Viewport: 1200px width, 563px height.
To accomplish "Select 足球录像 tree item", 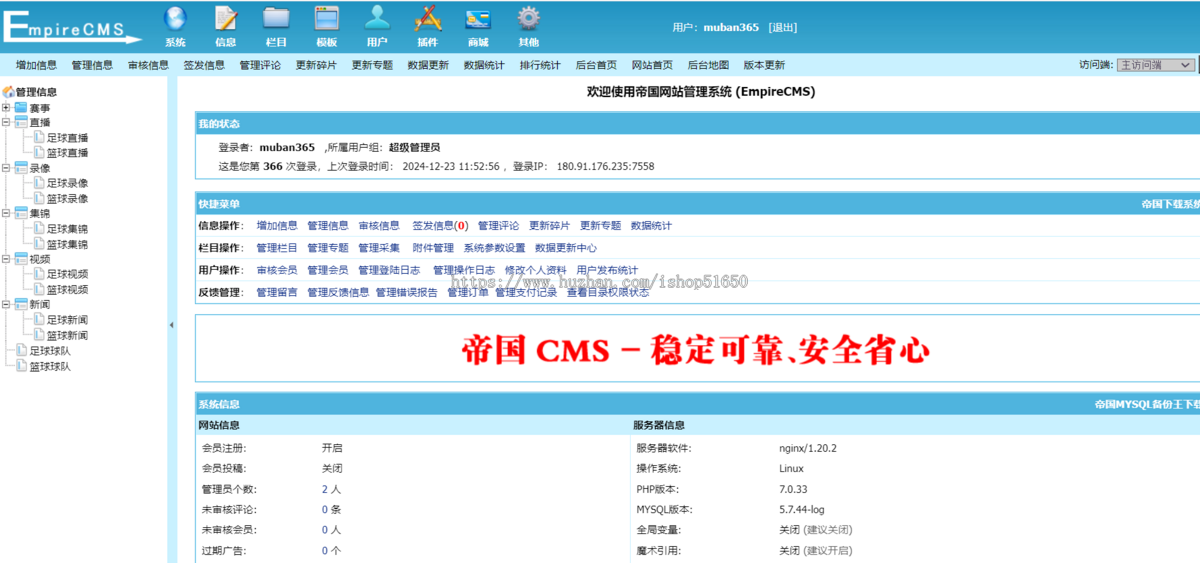I will 67,183.
